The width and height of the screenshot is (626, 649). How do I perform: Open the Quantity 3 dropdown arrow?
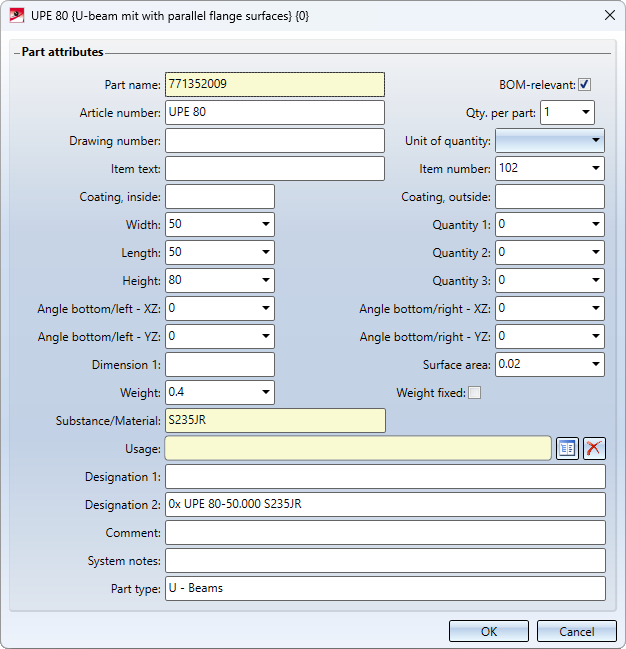point(595,280)
